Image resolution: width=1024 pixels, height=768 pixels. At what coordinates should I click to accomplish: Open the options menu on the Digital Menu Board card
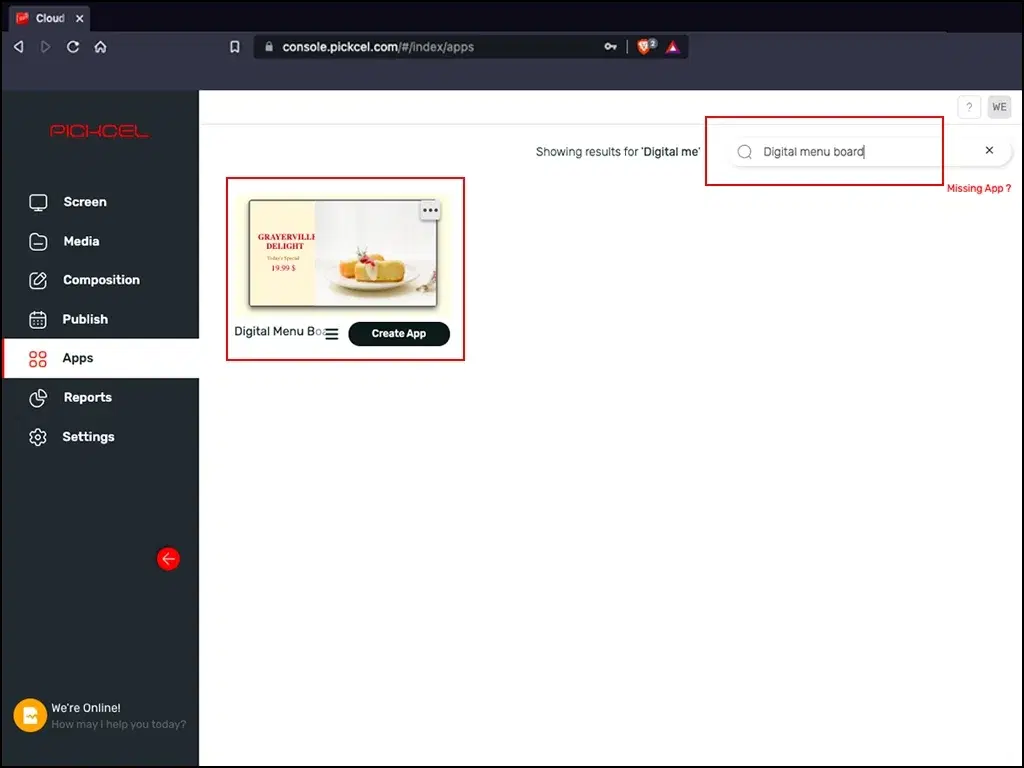(430, 210)
